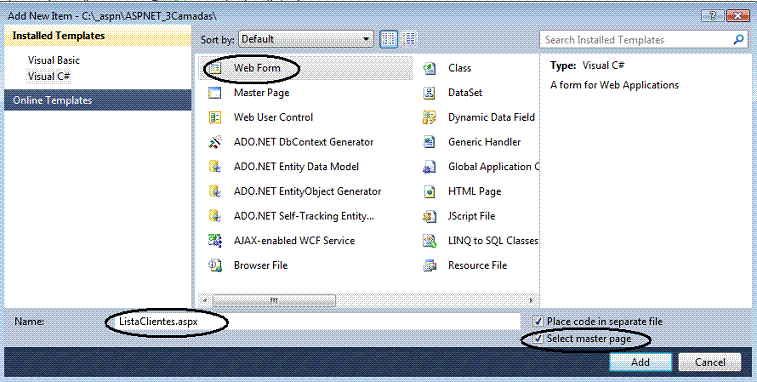757x382 pixels.
Task: Select the 'ADO.NET DbContext Generator' label
Action: click(x=304, y=142)
